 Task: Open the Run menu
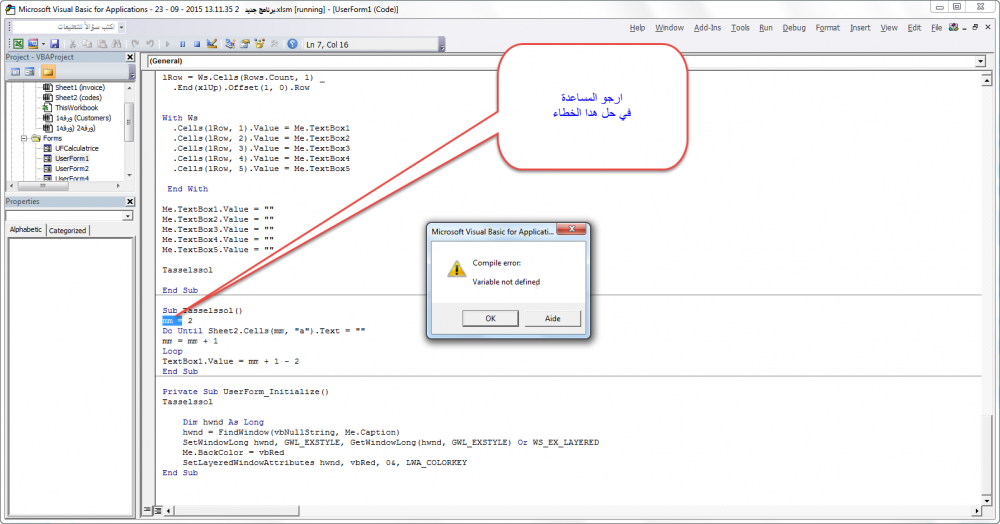[765, 27]
